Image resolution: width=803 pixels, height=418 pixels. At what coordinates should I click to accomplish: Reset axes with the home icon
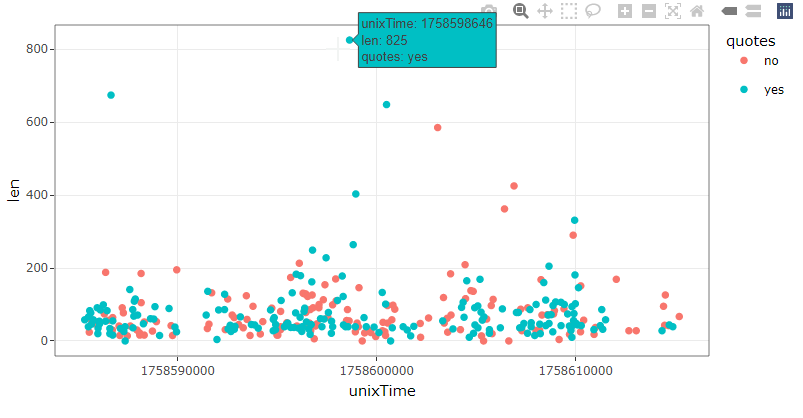point(697,11)
